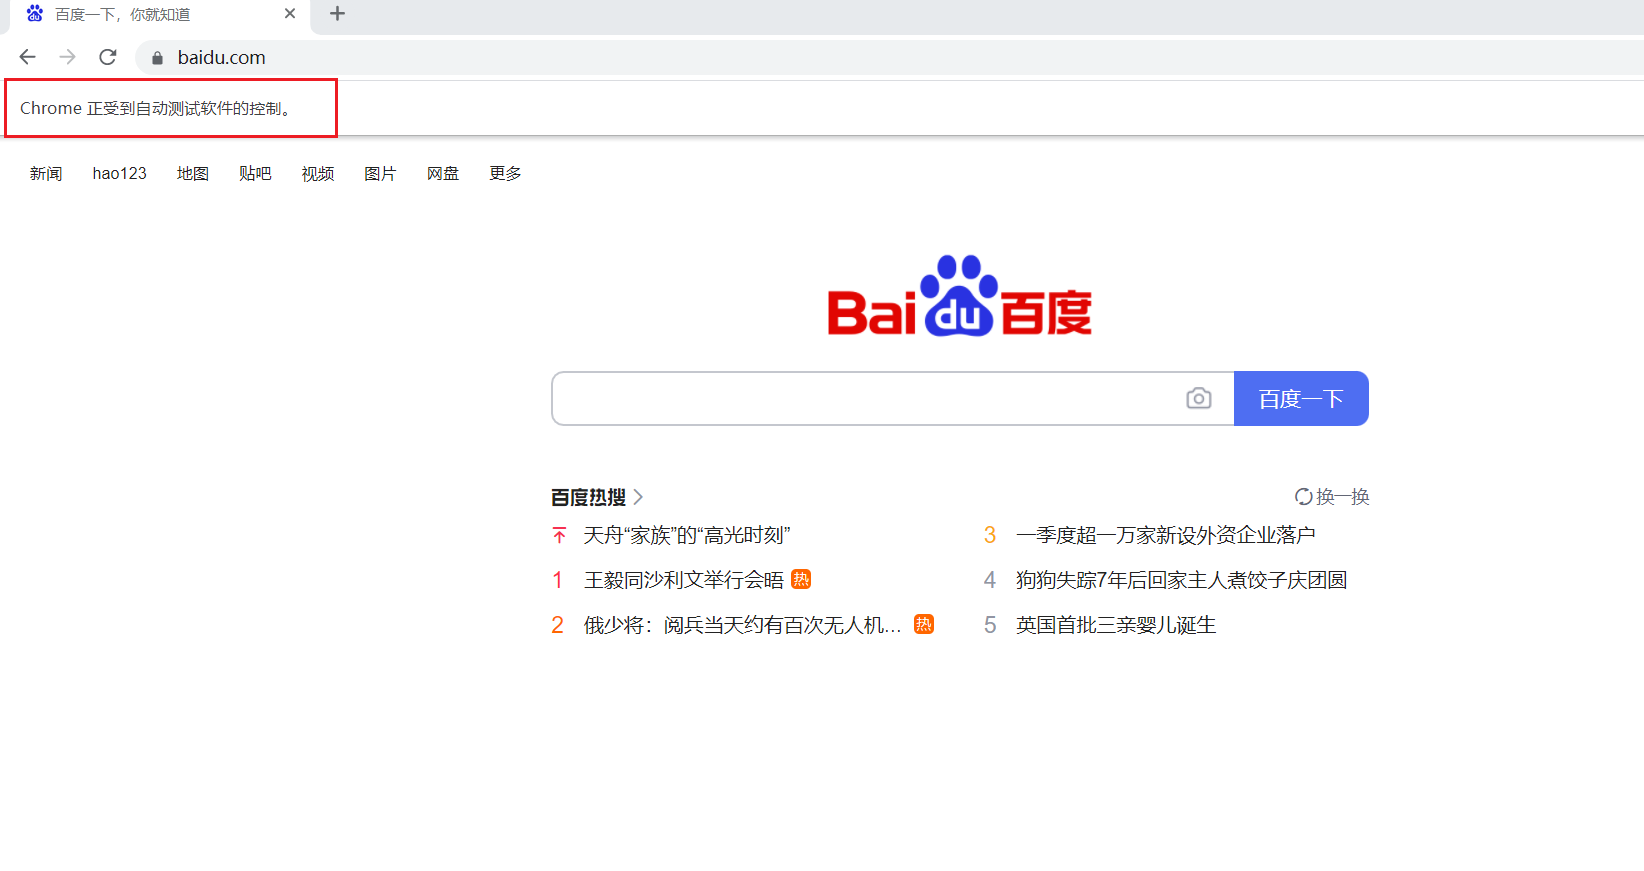Open the 图片 navigation link
Viewport: 1644px width, 871px height.
[x=380, y=174]
